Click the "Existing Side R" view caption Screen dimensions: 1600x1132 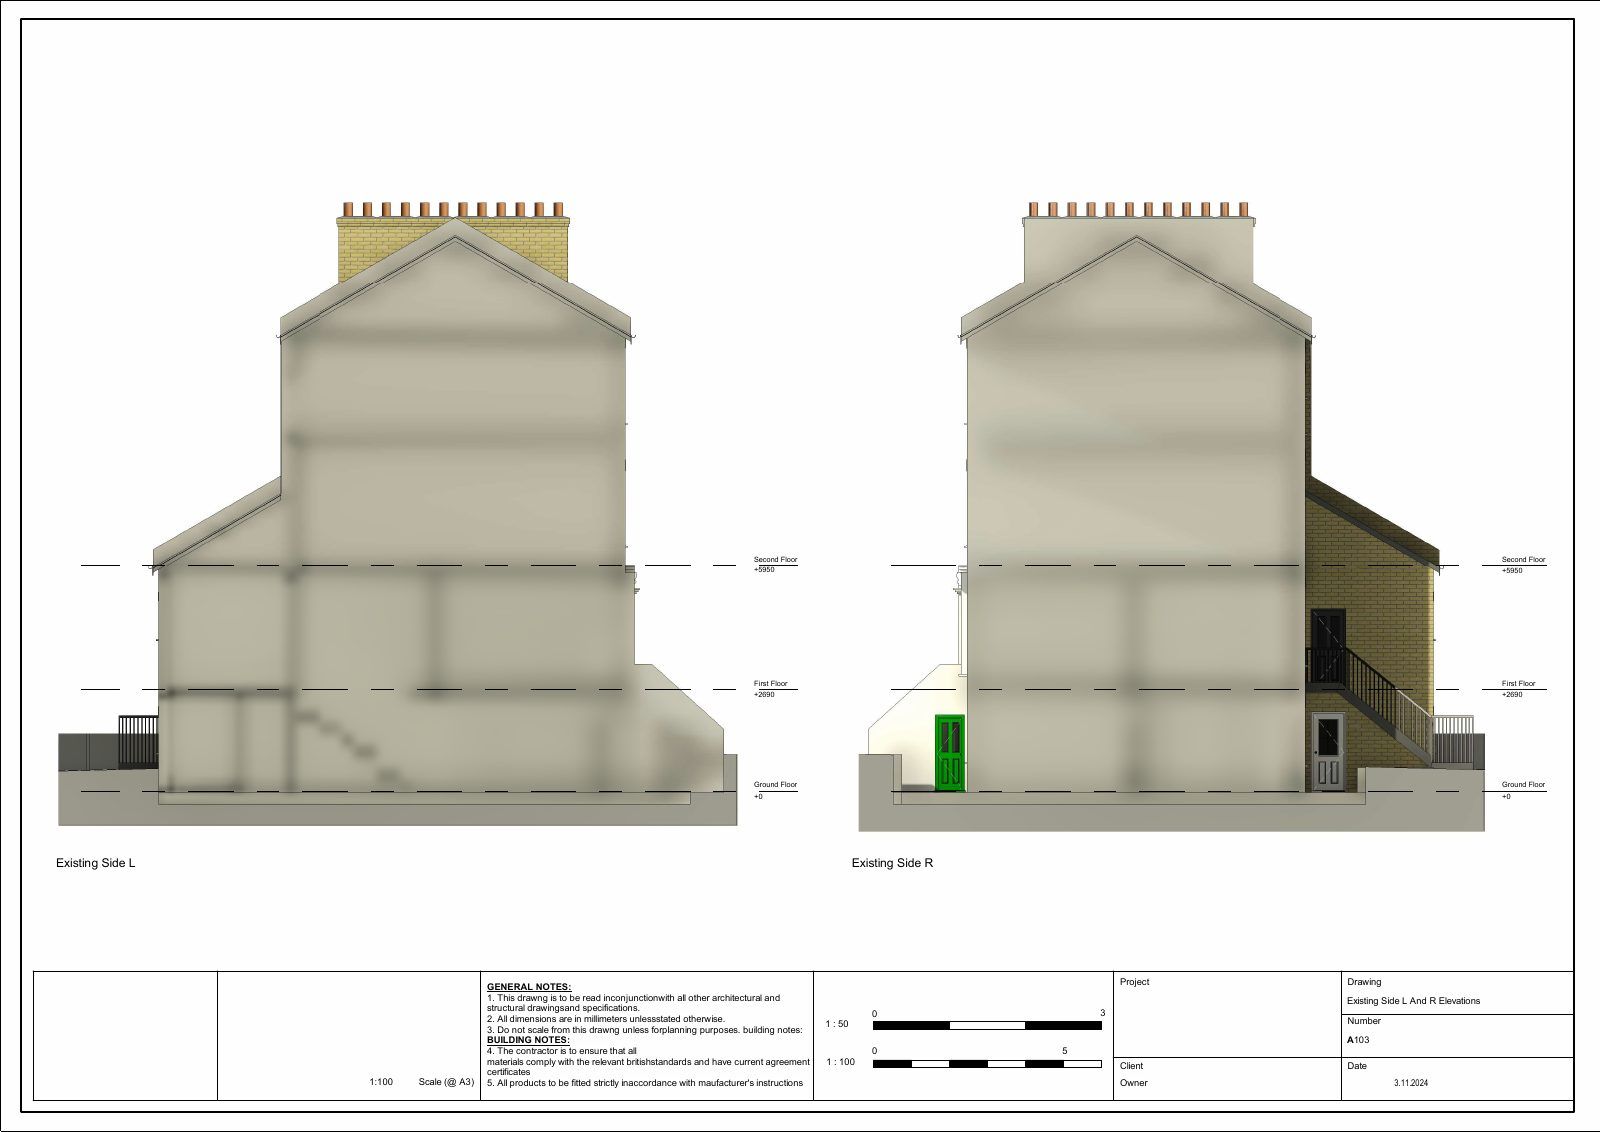[x=892, y=863]
